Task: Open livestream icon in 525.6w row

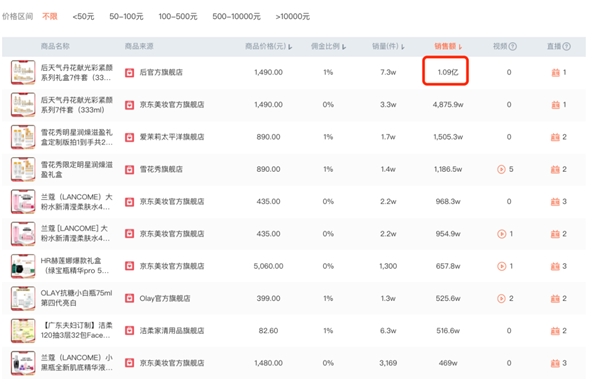Action: 555,299
